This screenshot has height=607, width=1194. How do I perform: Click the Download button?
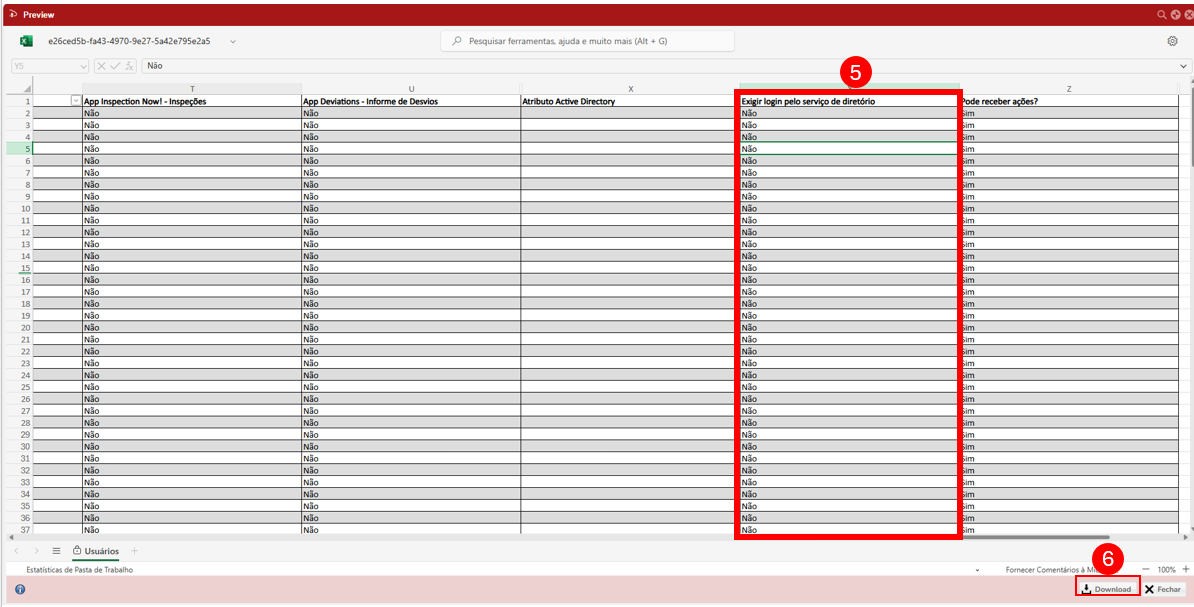(1107, 589)
